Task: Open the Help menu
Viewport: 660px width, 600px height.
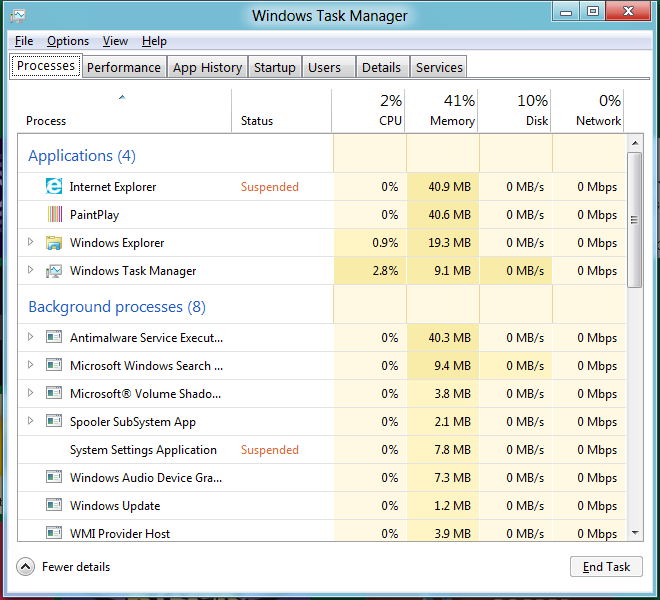Action: (x=154, y=41)
